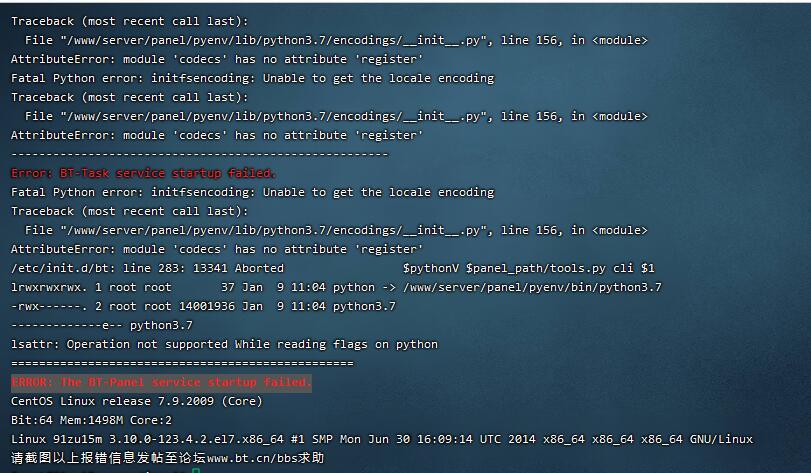Click the -rwx------ python3.7 permission line
Image resolution: width=811 pixels, height=473 pixels.
click(x=203, y=306)
